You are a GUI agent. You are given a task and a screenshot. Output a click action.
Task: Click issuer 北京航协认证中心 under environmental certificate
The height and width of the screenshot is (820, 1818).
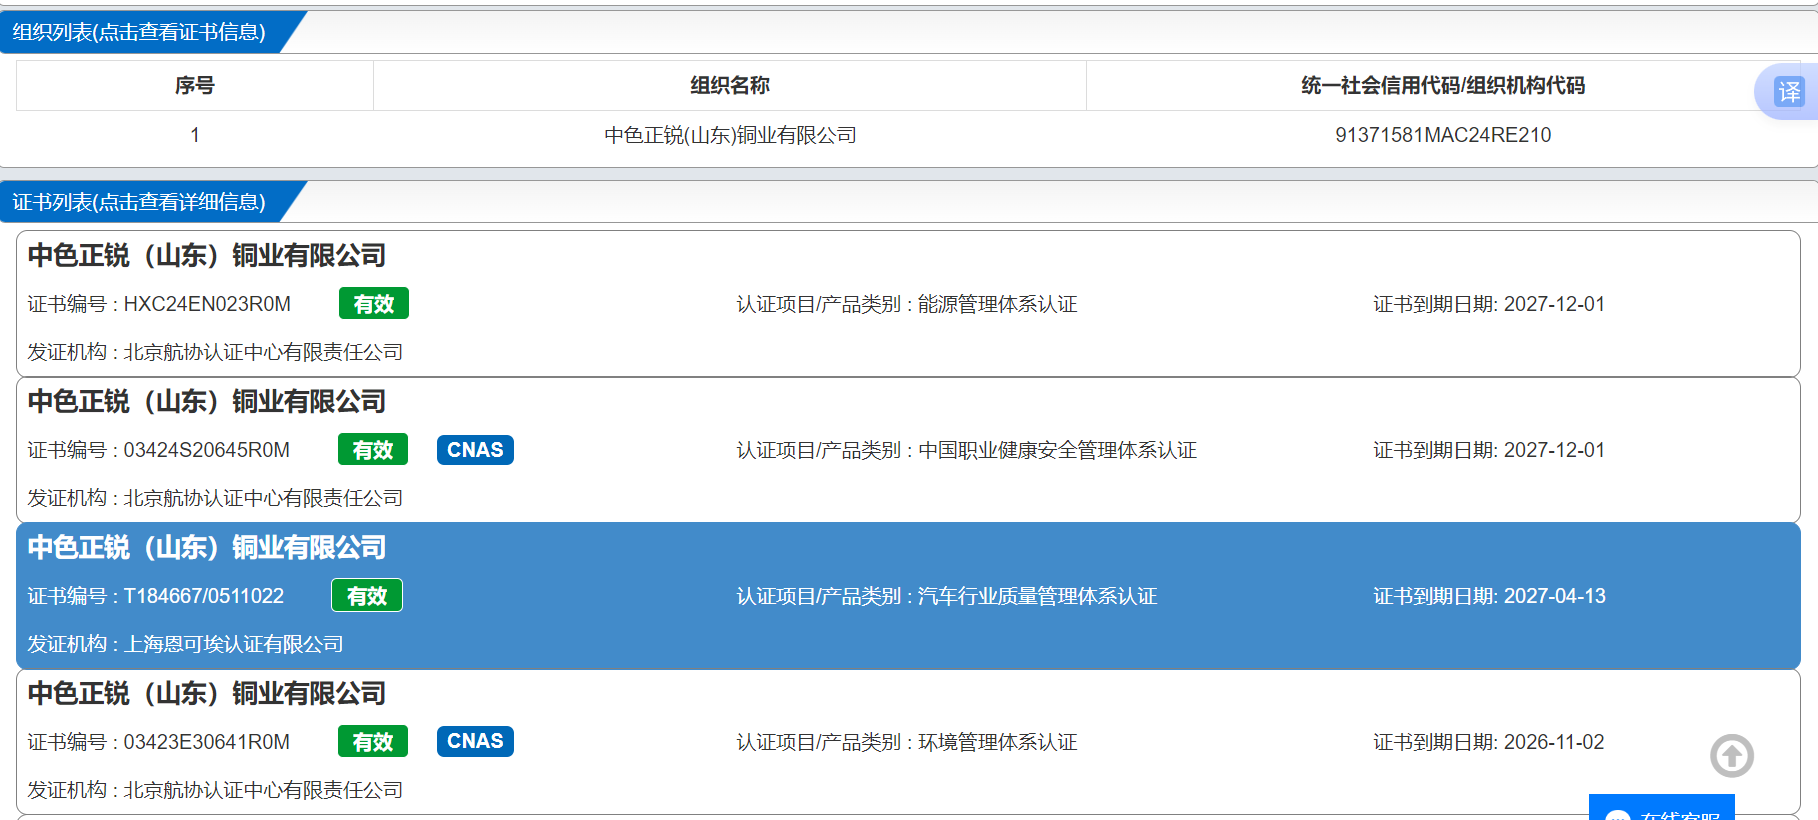263,790
